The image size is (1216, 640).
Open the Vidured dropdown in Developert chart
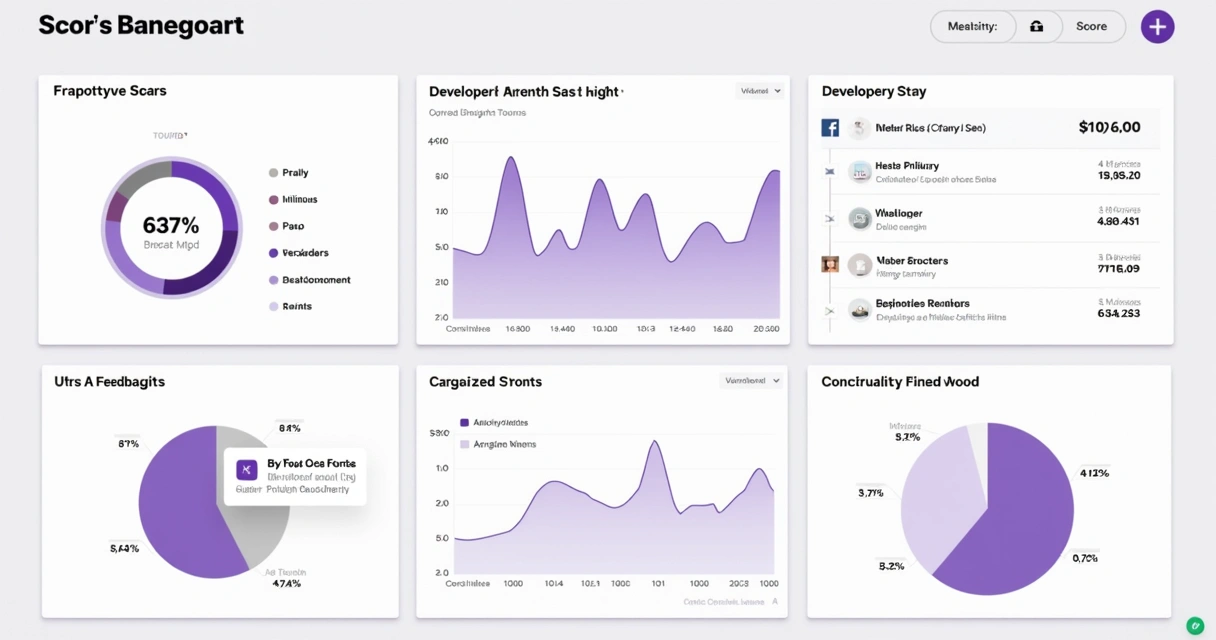[760, 91]
